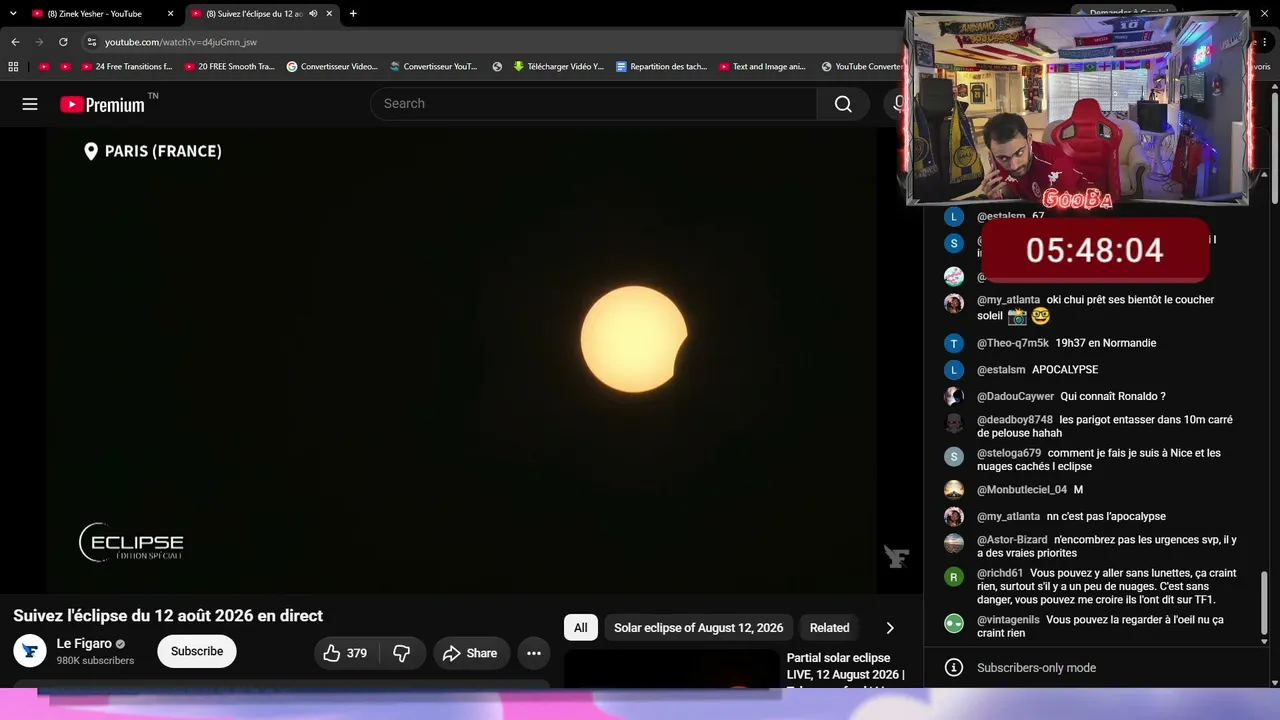Screen dimensions: 1280x720
Task: Open the Repartition des tach... bookmark
Action: (662, 67)
